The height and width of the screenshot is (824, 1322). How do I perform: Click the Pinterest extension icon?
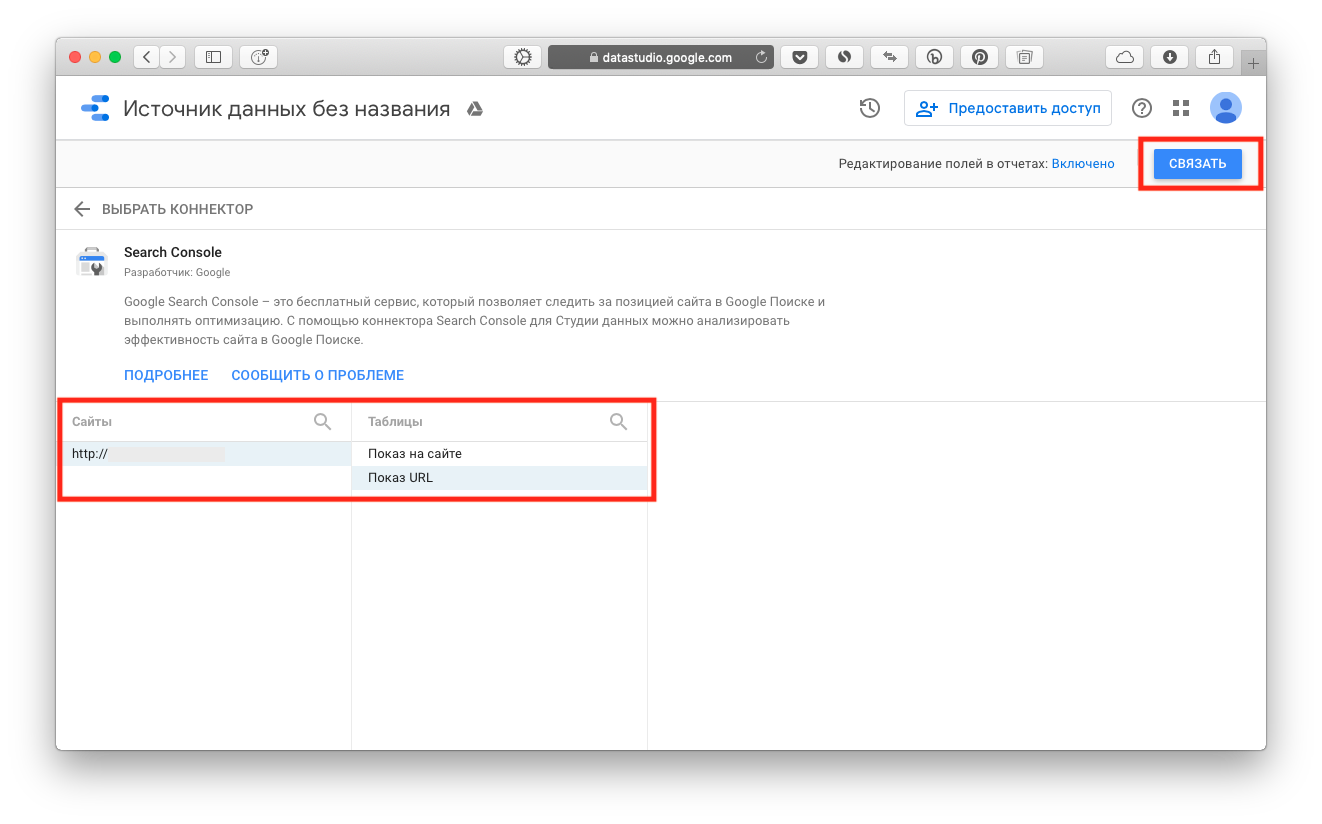point(979,57)
